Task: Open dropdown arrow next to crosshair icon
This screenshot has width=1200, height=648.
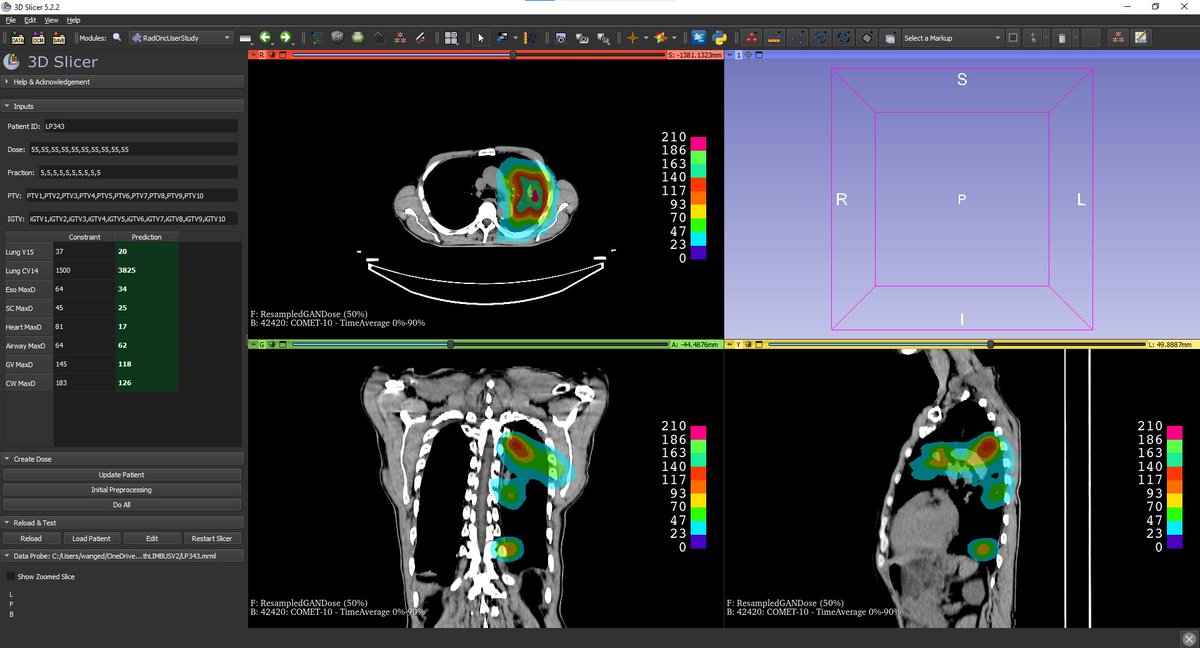Action: [646, 37]
